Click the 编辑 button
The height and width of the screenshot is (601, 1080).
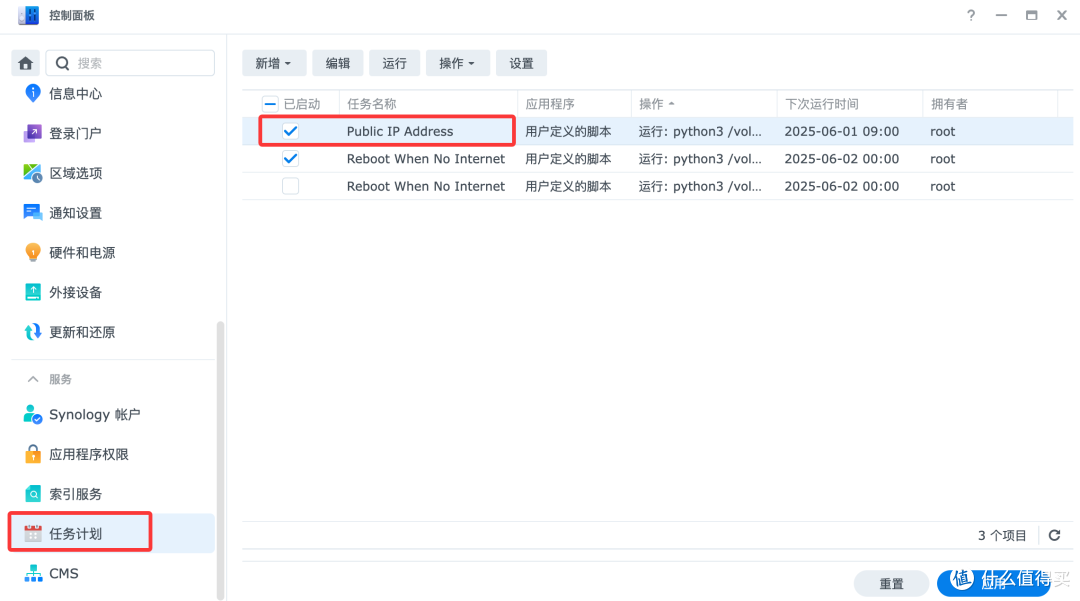pyautogui.click(x=338, y=63)
